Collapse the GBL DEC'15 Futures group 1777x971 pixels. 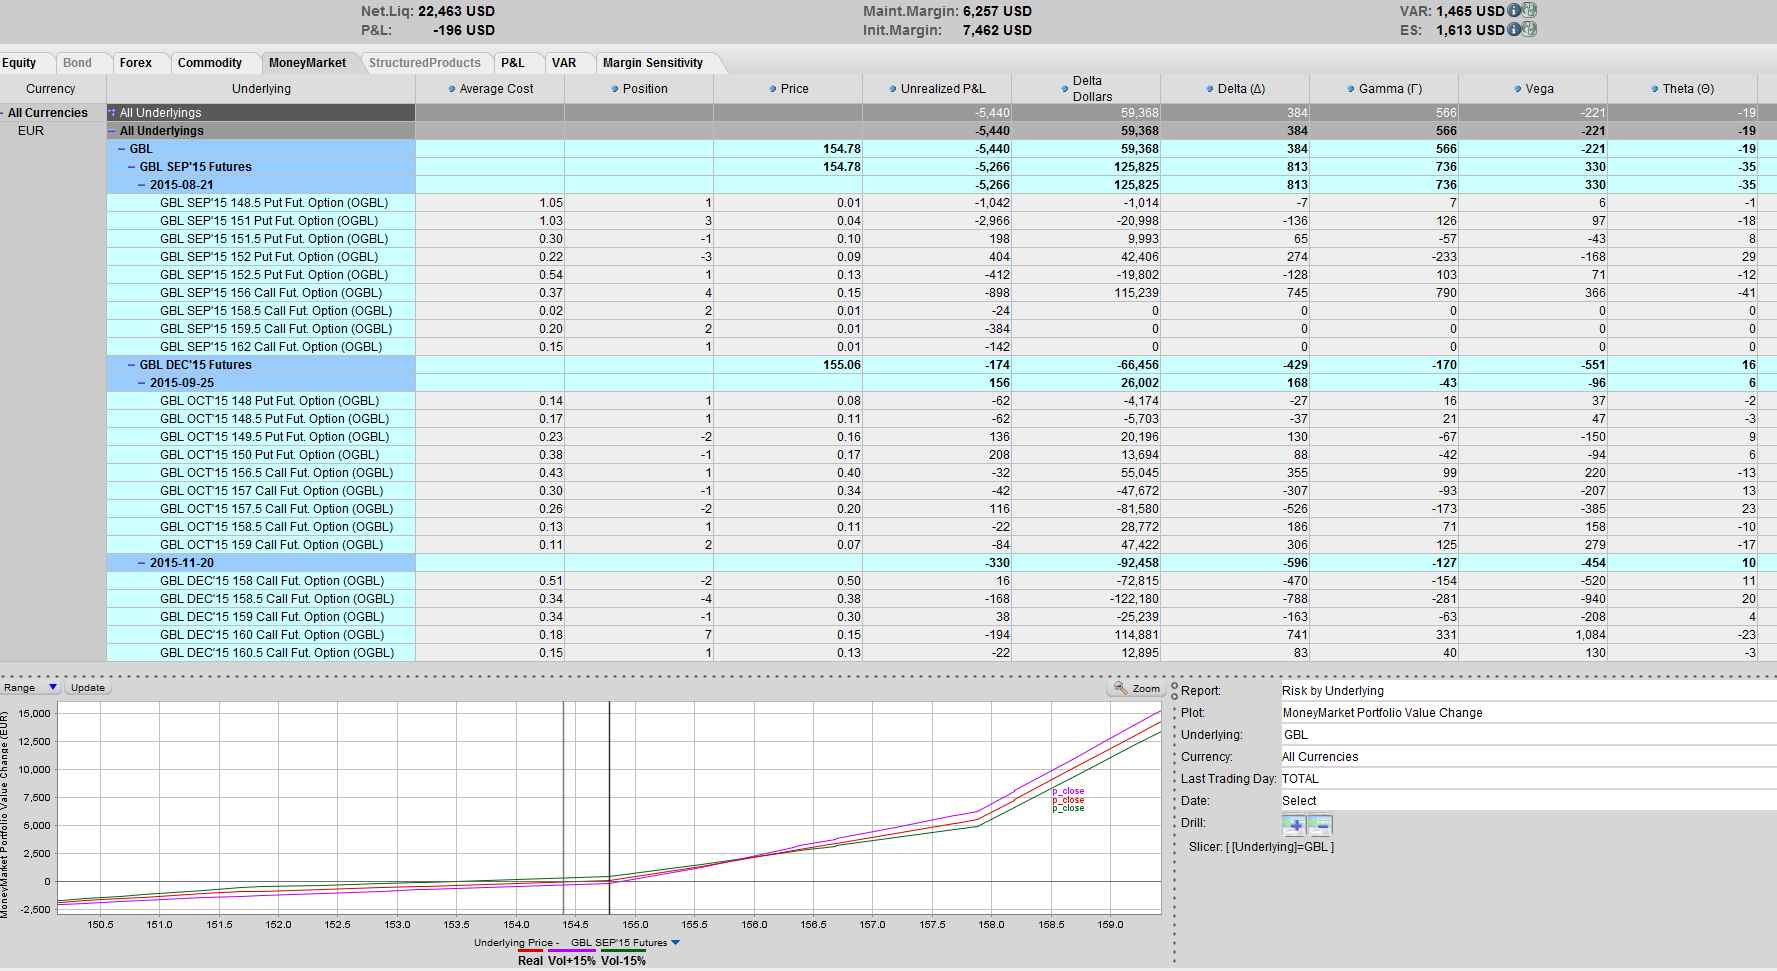tap(132, 365)
